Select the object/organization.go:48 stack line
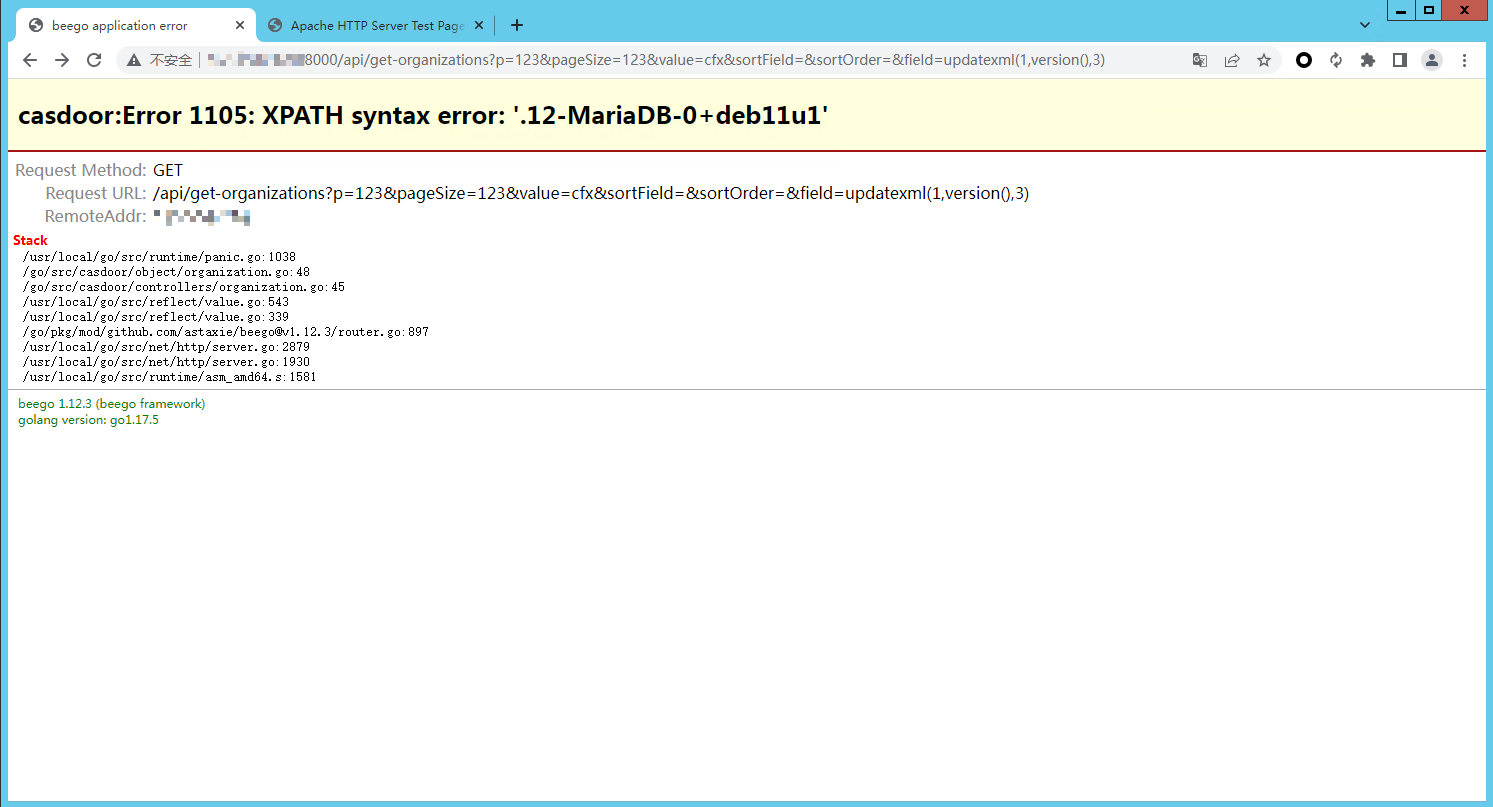Viewport: 1493px width, 807px height. point(166,272)
